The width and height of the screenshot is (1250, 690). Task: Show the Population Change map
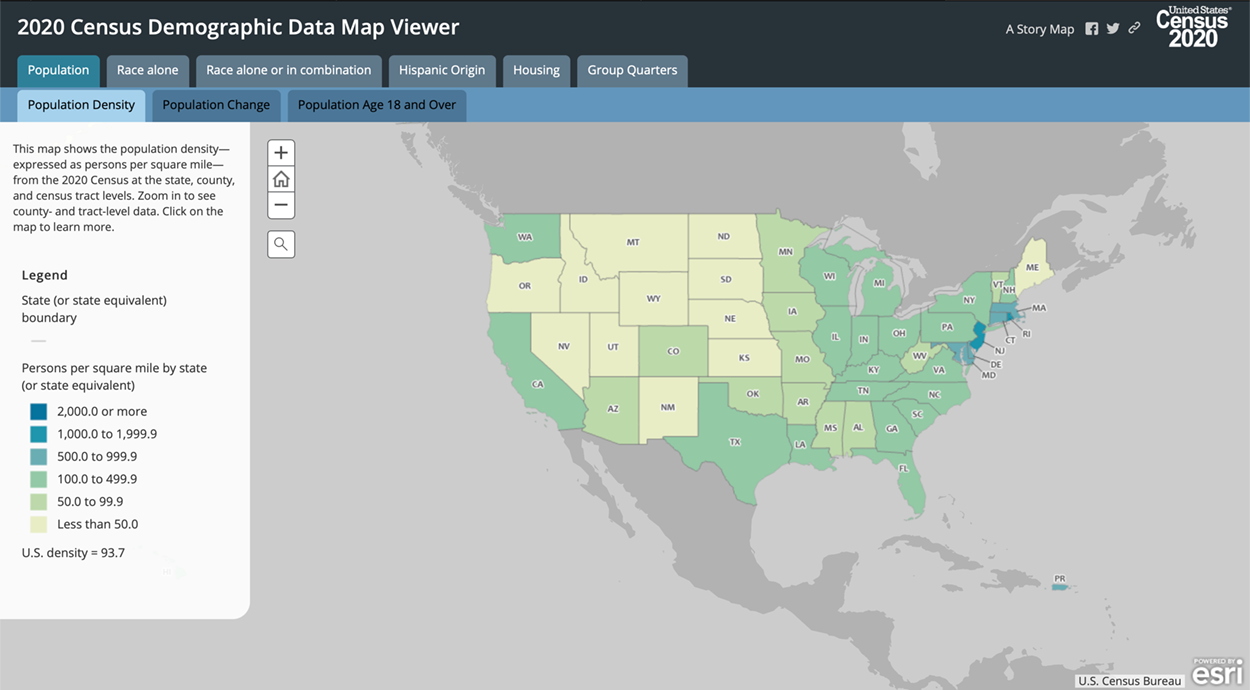216,105
